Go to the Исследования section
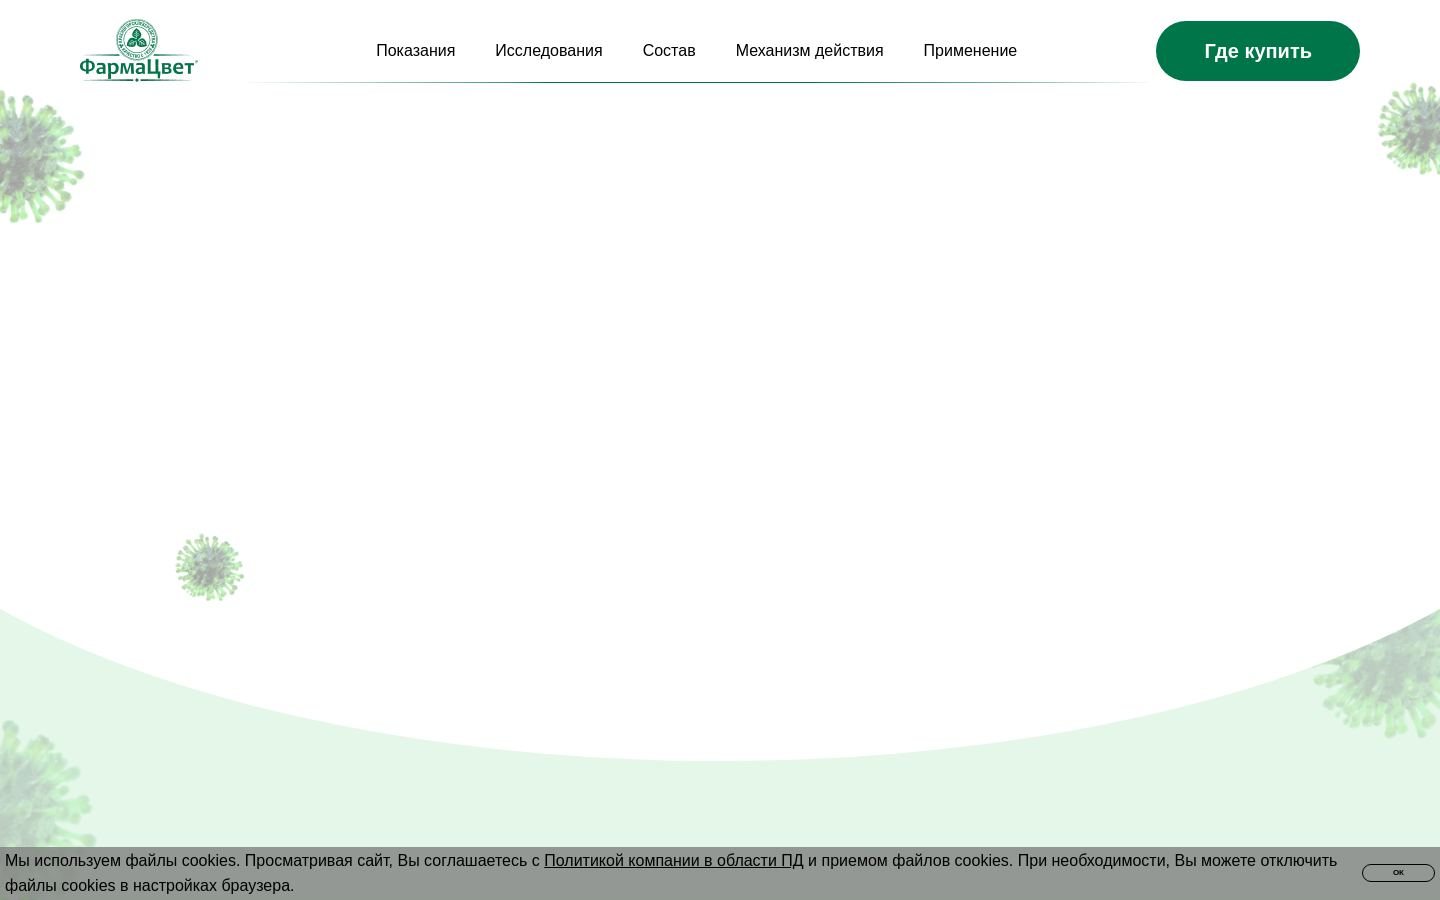 [x=548, y=51]
